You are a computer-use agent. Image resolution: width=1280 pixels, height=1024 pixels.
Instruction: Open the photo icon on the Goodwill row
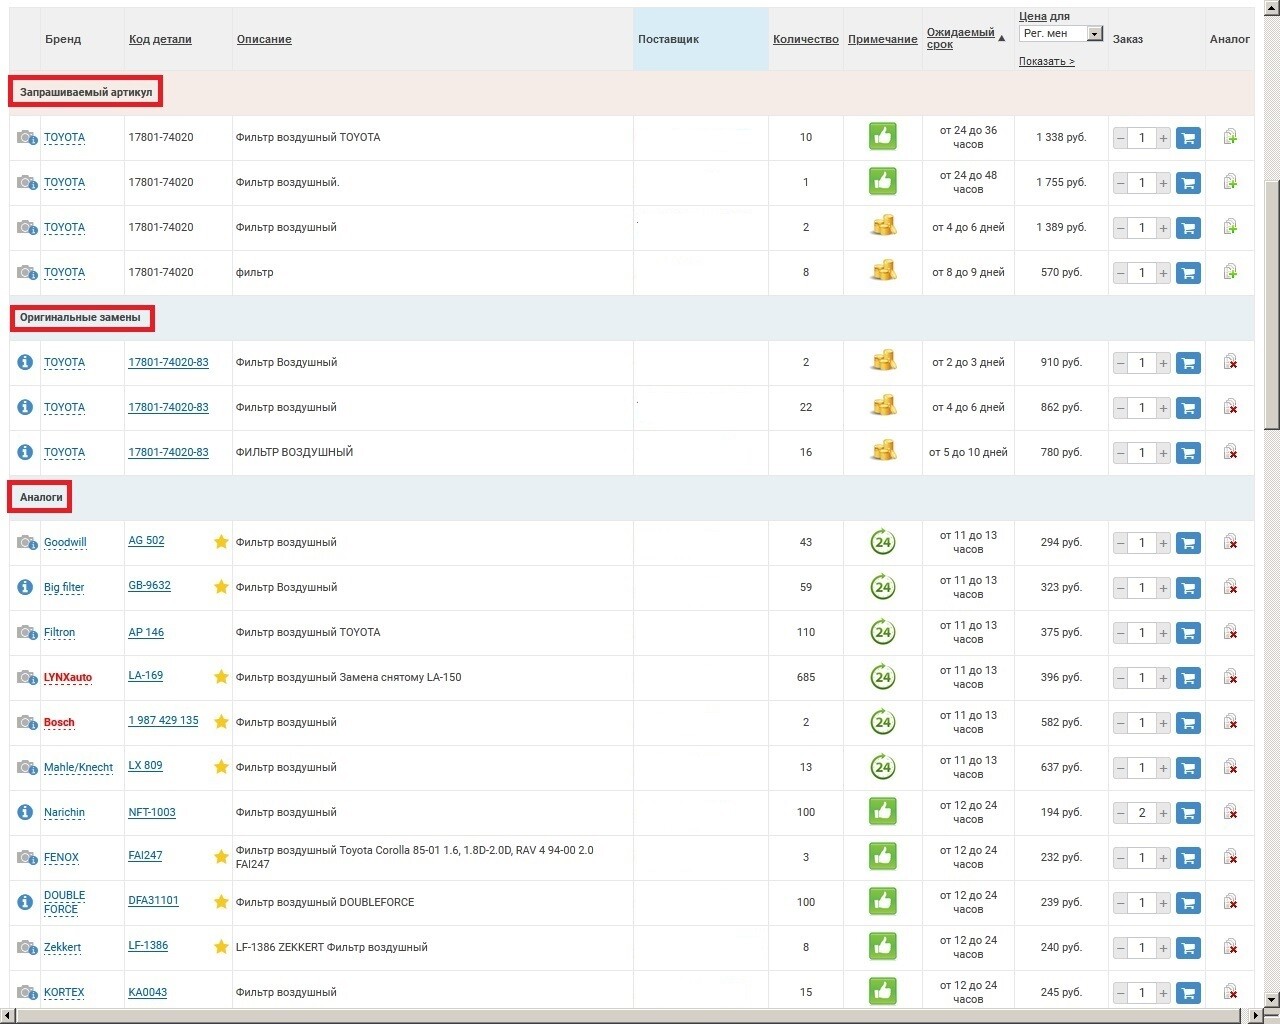(x=27, y=542)
